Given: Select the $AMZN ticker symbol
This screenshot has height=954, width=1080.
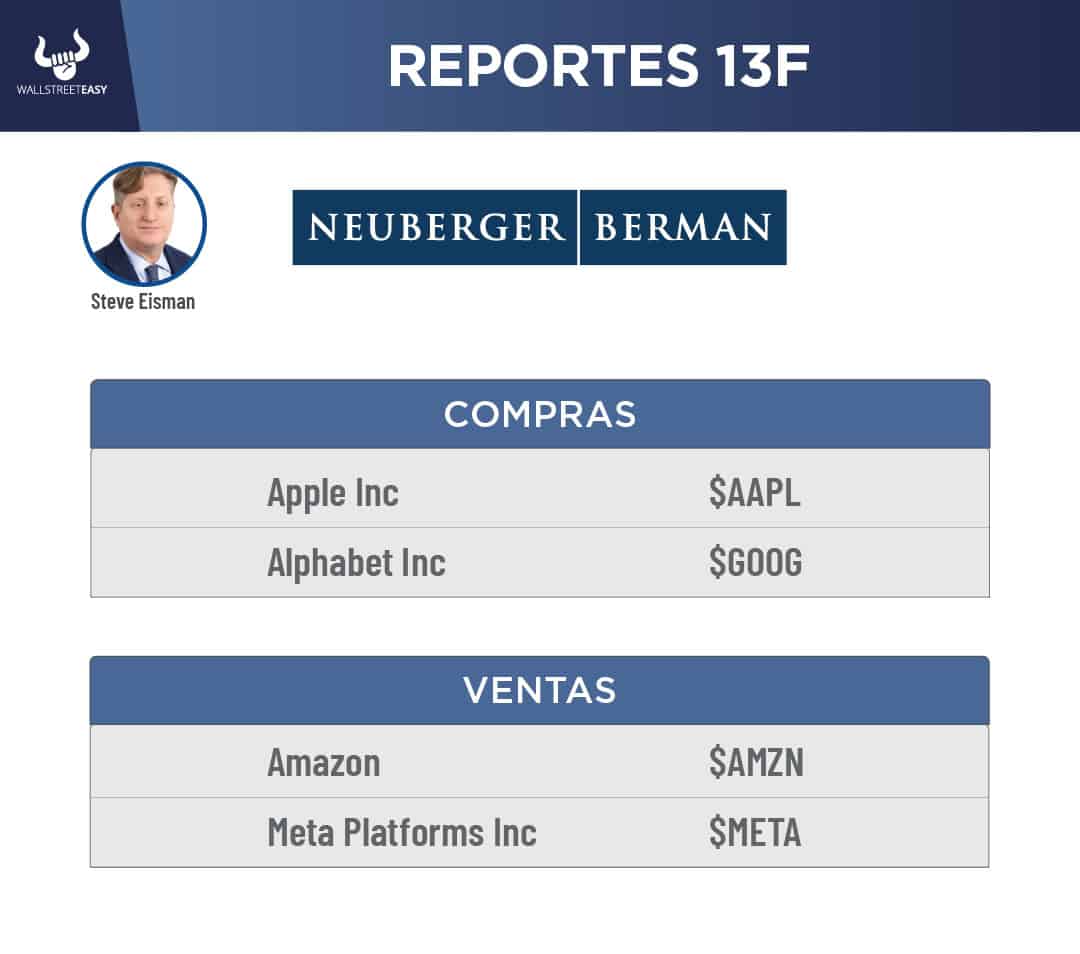Looking at the screenshot, I should pos(756,762).
